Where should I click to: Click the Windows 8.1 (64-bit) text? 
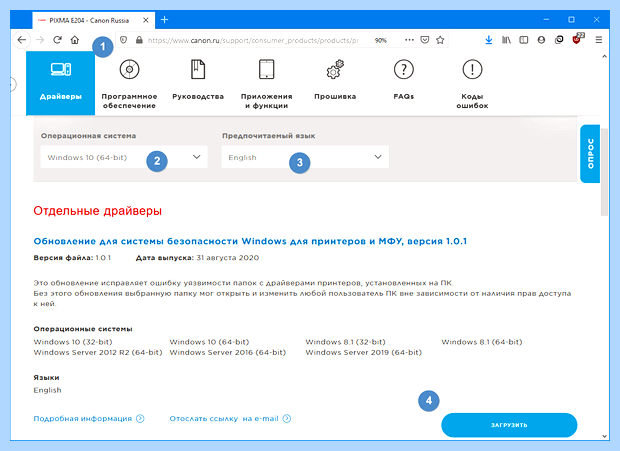(x=482, y=342)
